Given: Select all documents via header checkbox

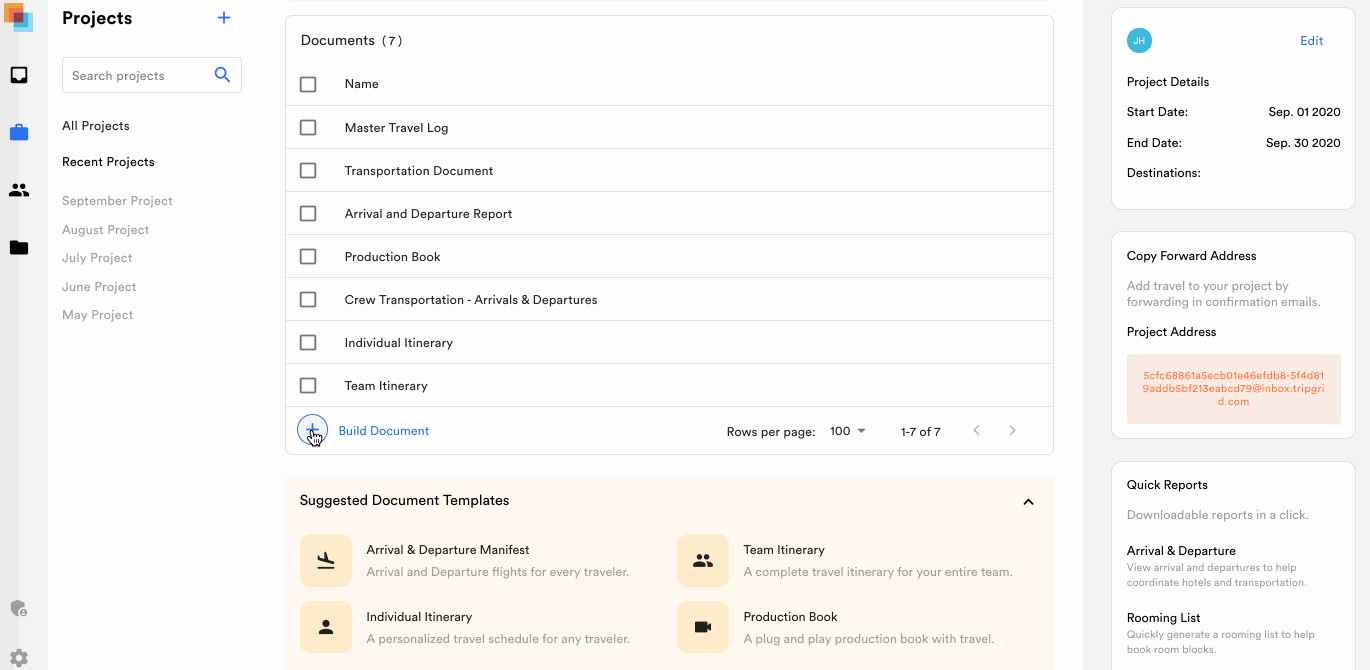Looking at the screenshot, I should click(307, 84).
